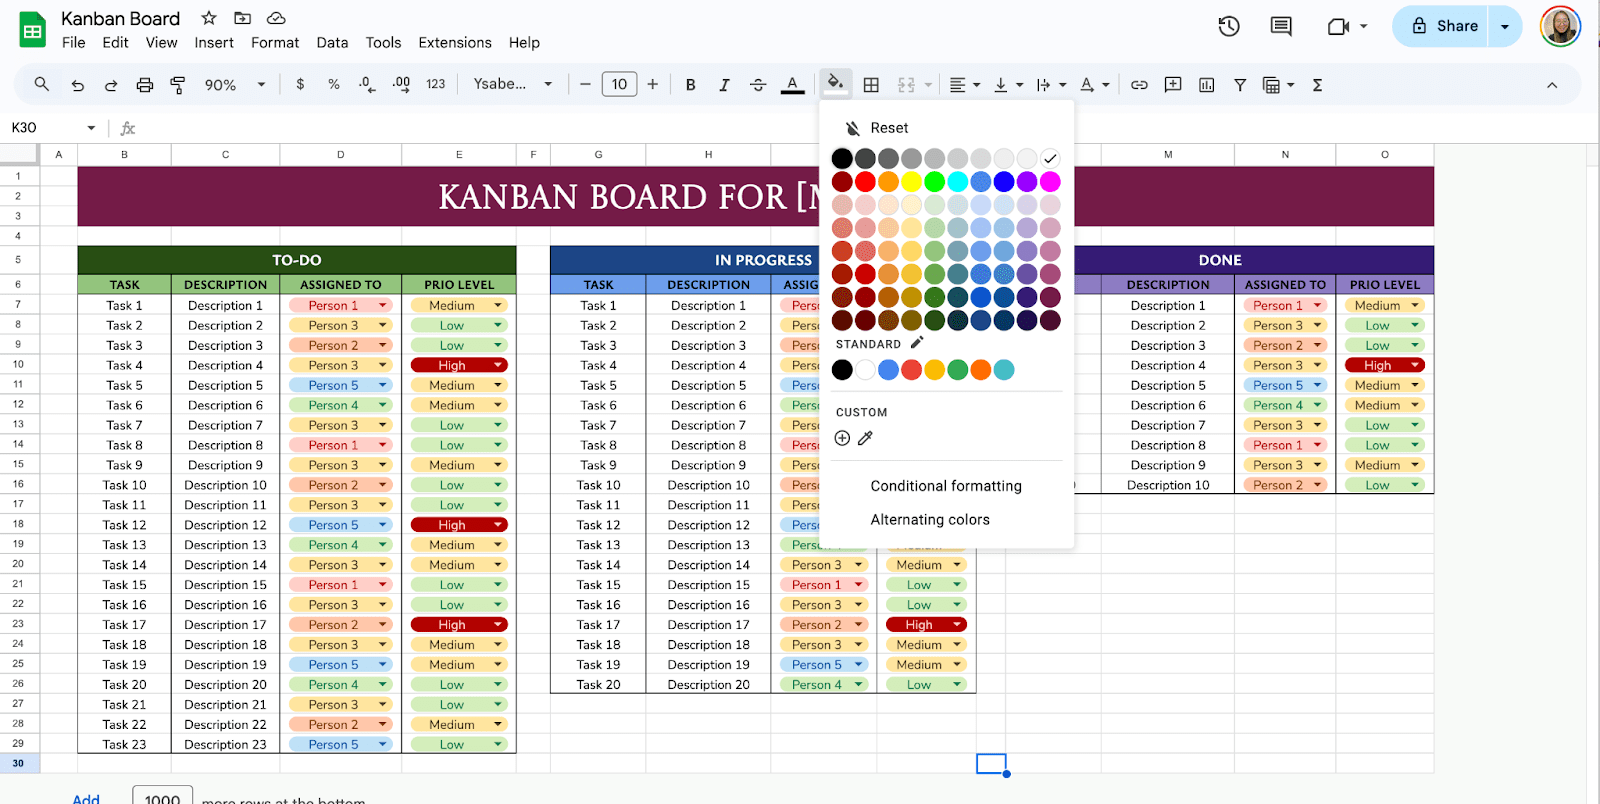Click the fill color paint bucket icon
This screenshot has width=1600, height=804.
[x=835, y=84]
